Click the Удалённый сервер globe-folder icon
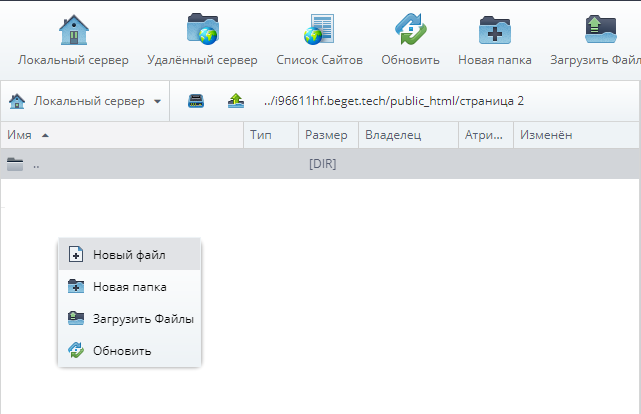The image size is (641, 414). coord(203,29)
